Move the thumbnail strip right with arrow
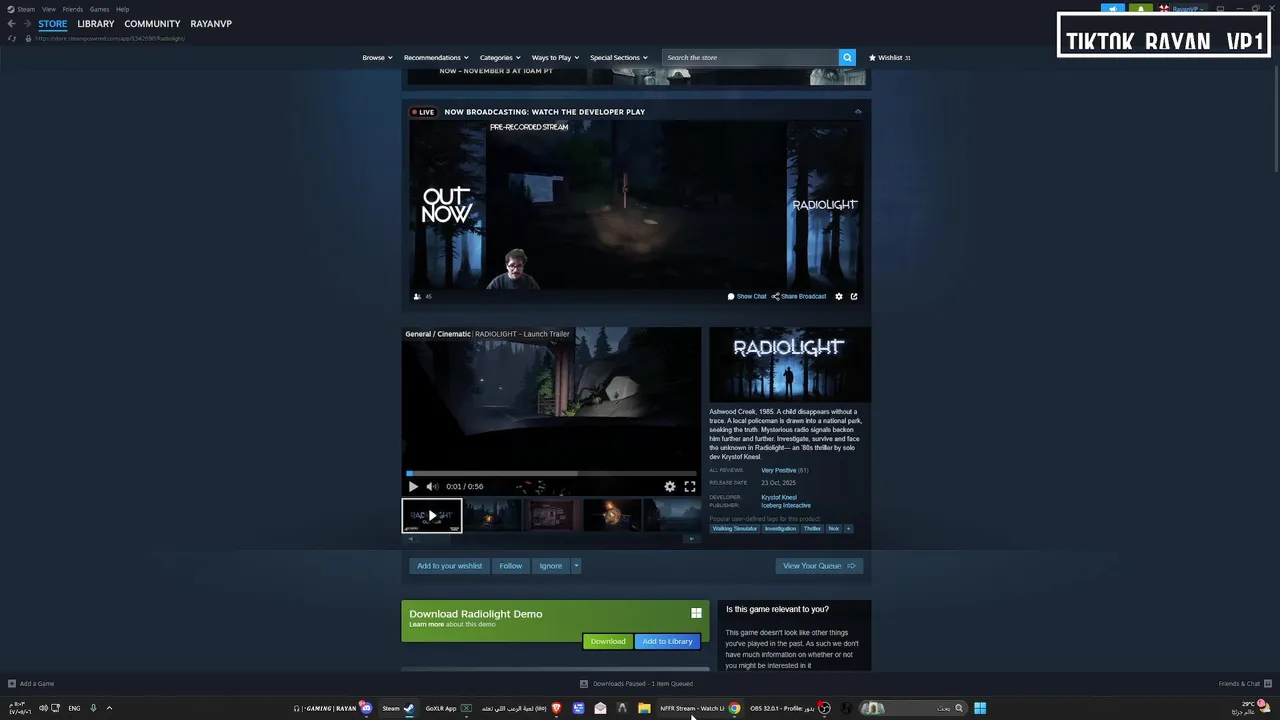This screenshot has height=720, width=1280. point(691,538)
